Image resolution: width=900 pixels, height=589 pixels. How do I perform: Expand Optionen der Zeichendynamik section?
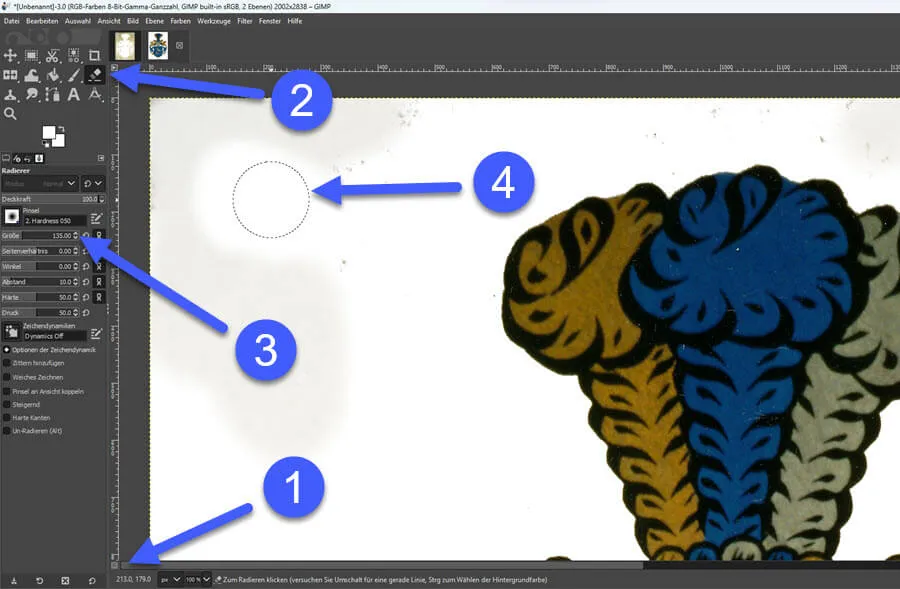pos(7,349)
